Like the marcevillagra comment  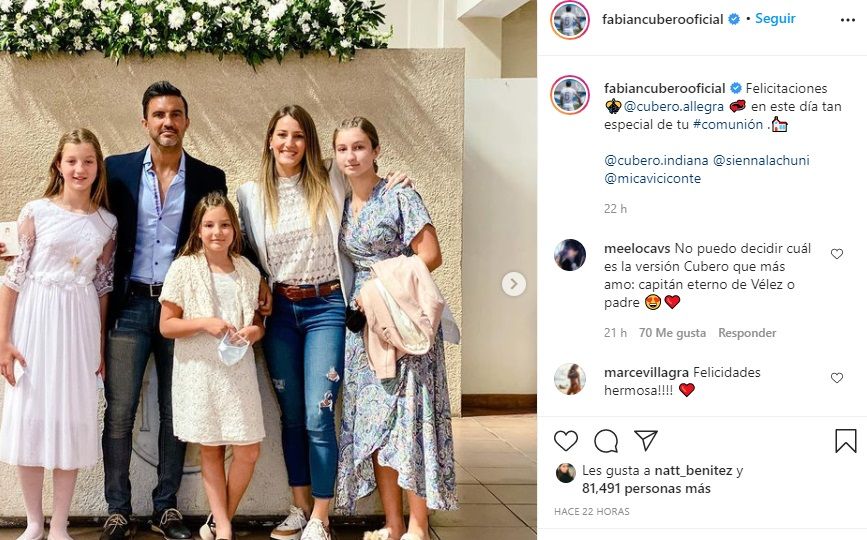[x=837, y=378]
